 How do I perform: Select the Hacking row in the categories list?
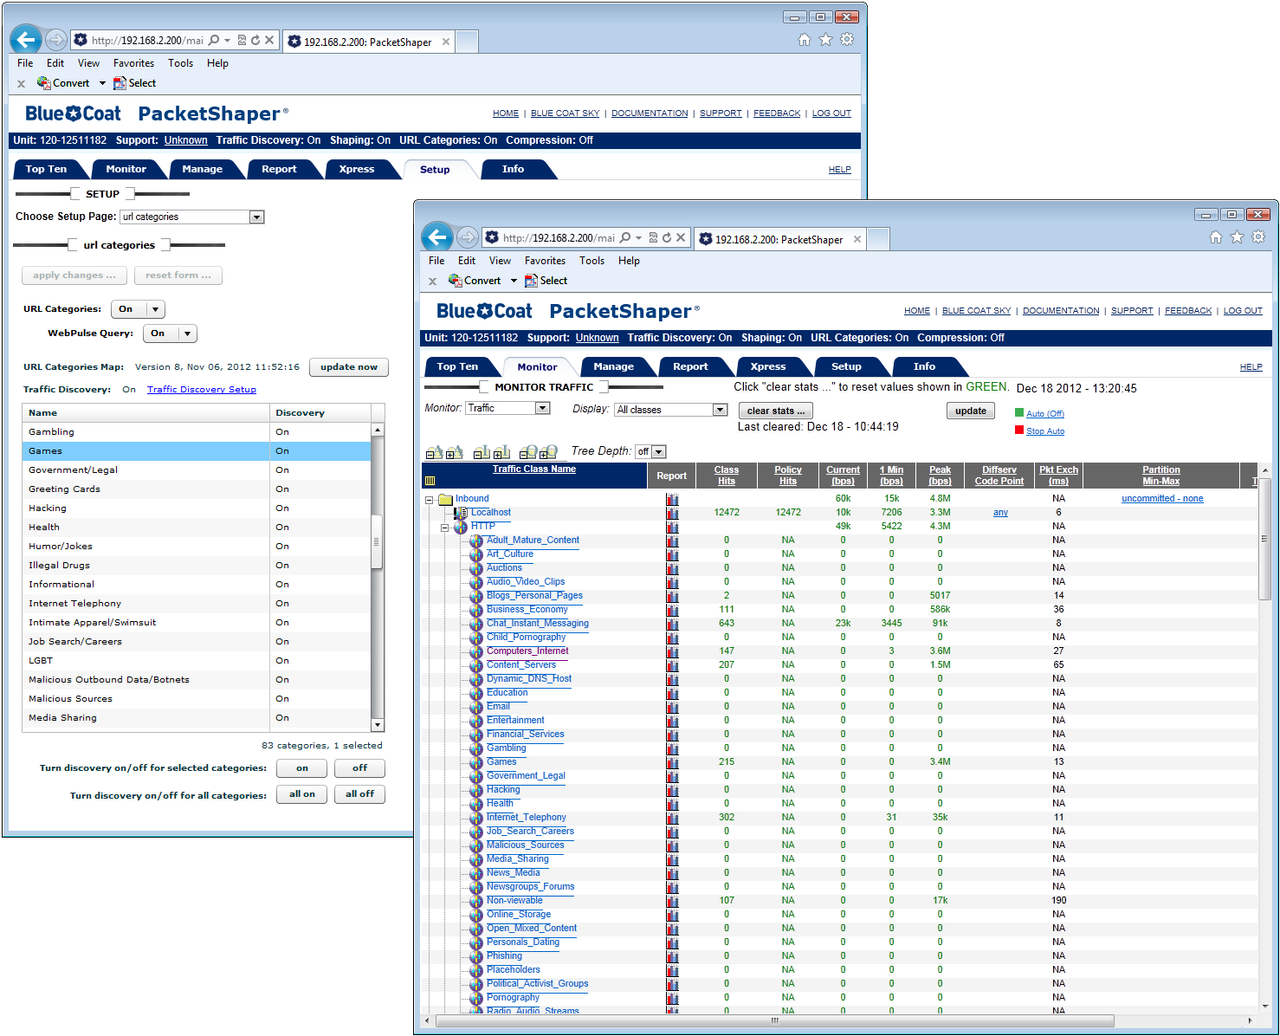[x=197, y=508]
